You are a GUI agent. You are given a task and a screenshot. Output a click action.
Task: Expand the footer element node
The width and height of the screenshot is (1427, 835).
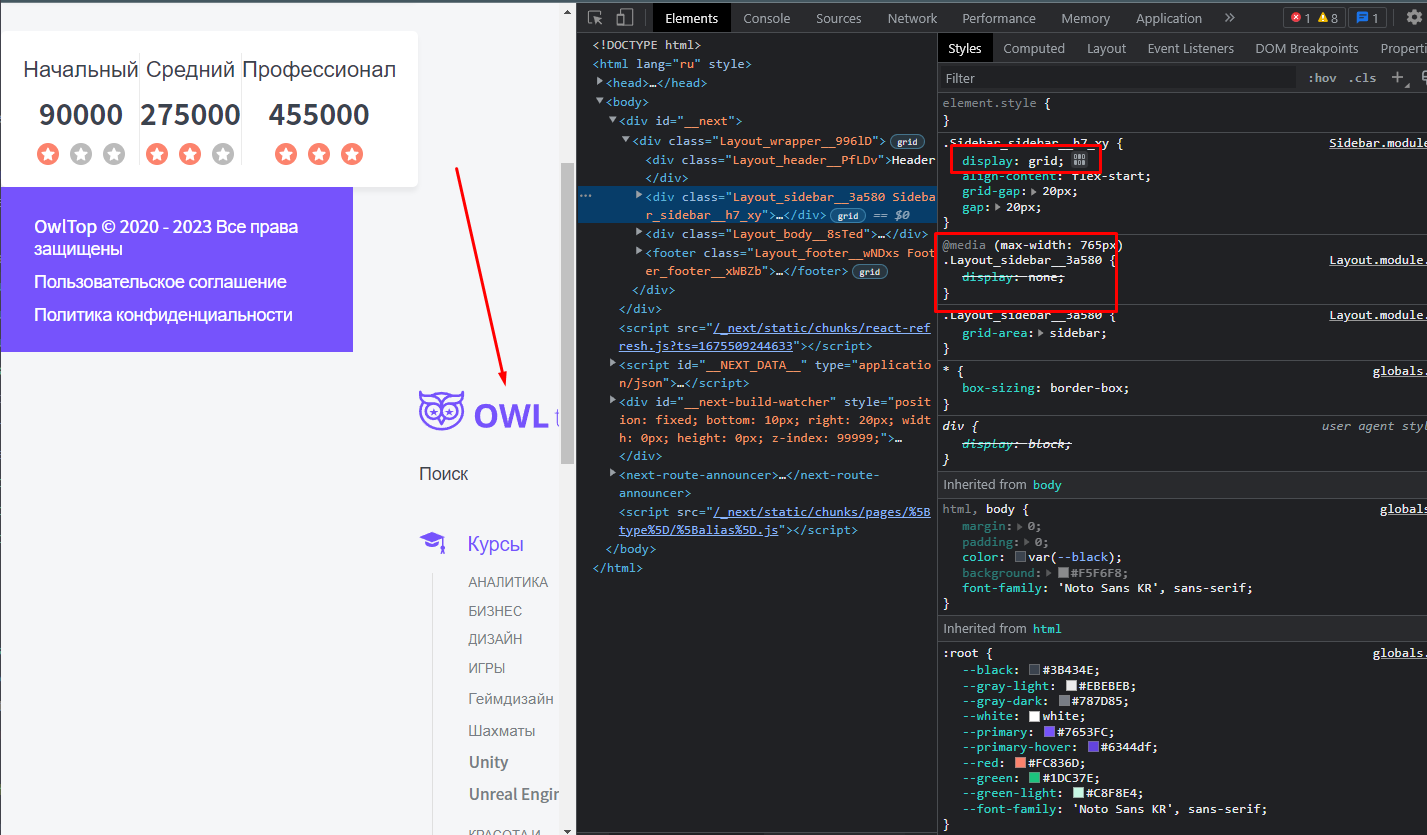pos(639,253)
